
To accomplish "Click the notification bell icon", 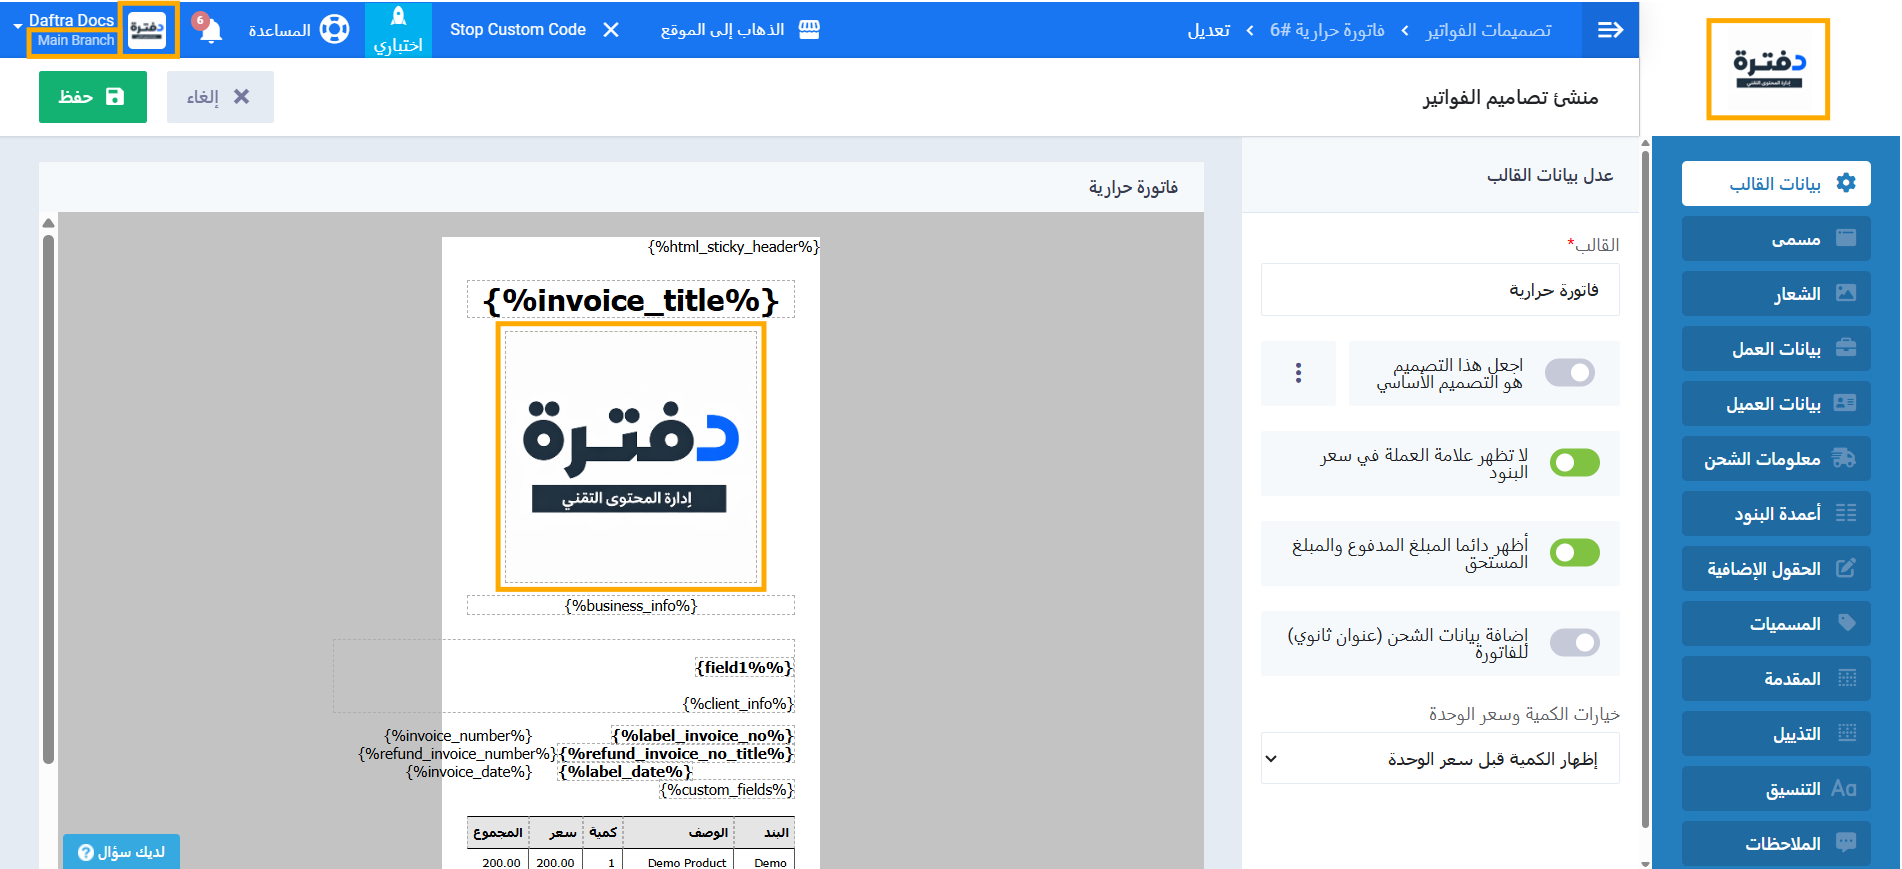I will 210,30.
